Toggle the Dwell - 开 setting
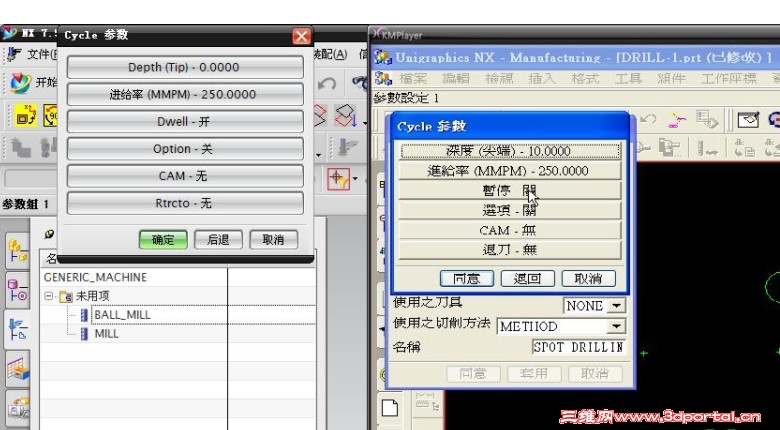 pos(185,122)
